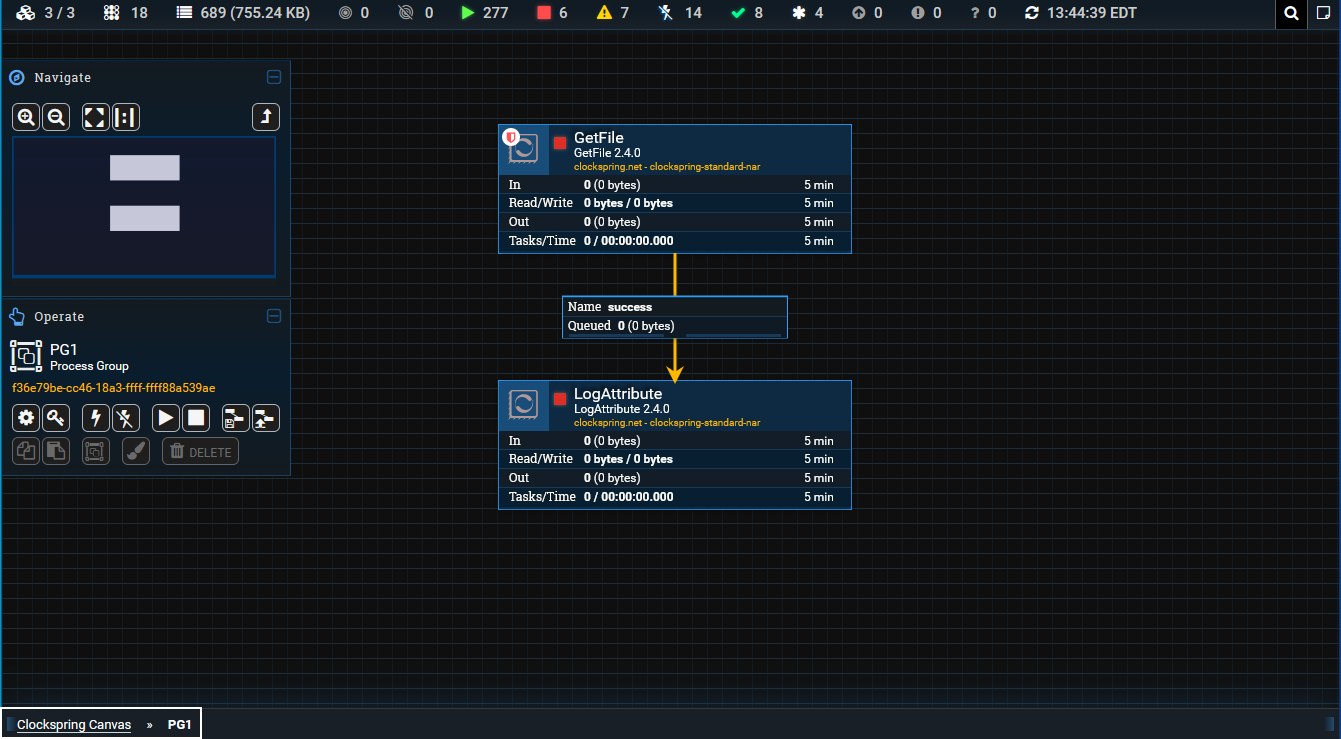Select the GetFile processor on the canvas
The image size is (1341, 739).
click(x=675, y=150)
